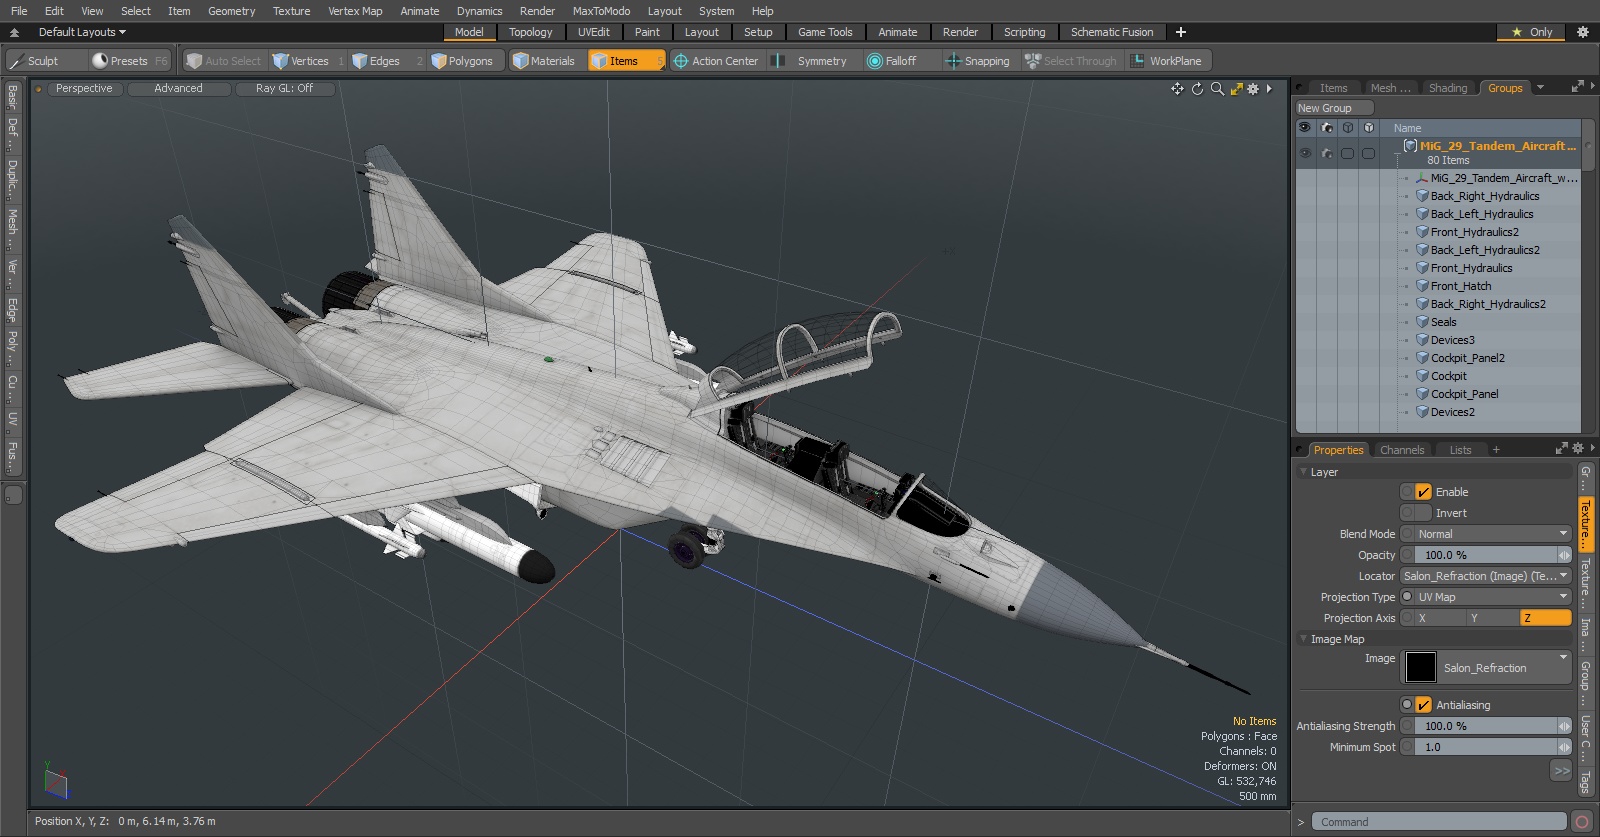The image size is (1600, 837).
Task: Toggle the Invert checkbox
Action: coord(1423,513)
